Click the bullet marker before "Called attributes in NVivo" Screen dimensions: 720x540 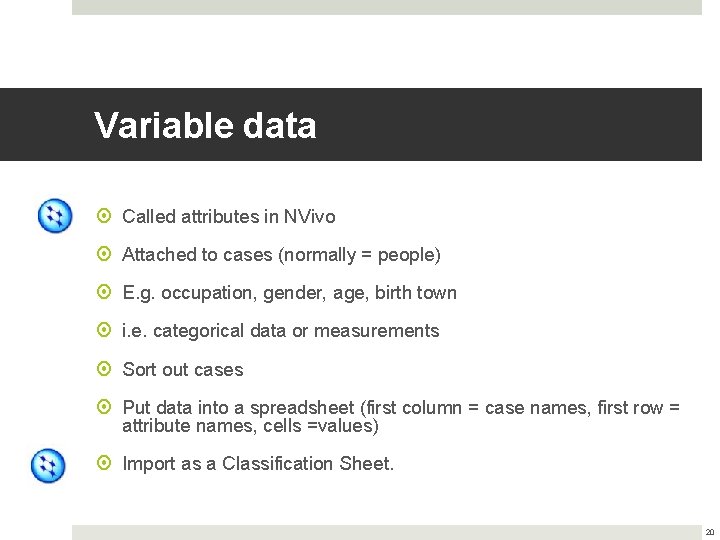coord(105,217)
